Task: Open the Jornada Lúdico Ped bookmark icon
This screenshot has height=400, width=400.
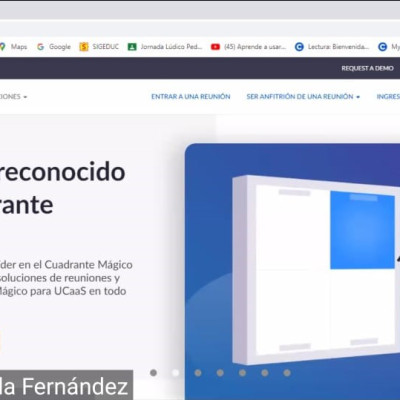Action: click(132, 47)
